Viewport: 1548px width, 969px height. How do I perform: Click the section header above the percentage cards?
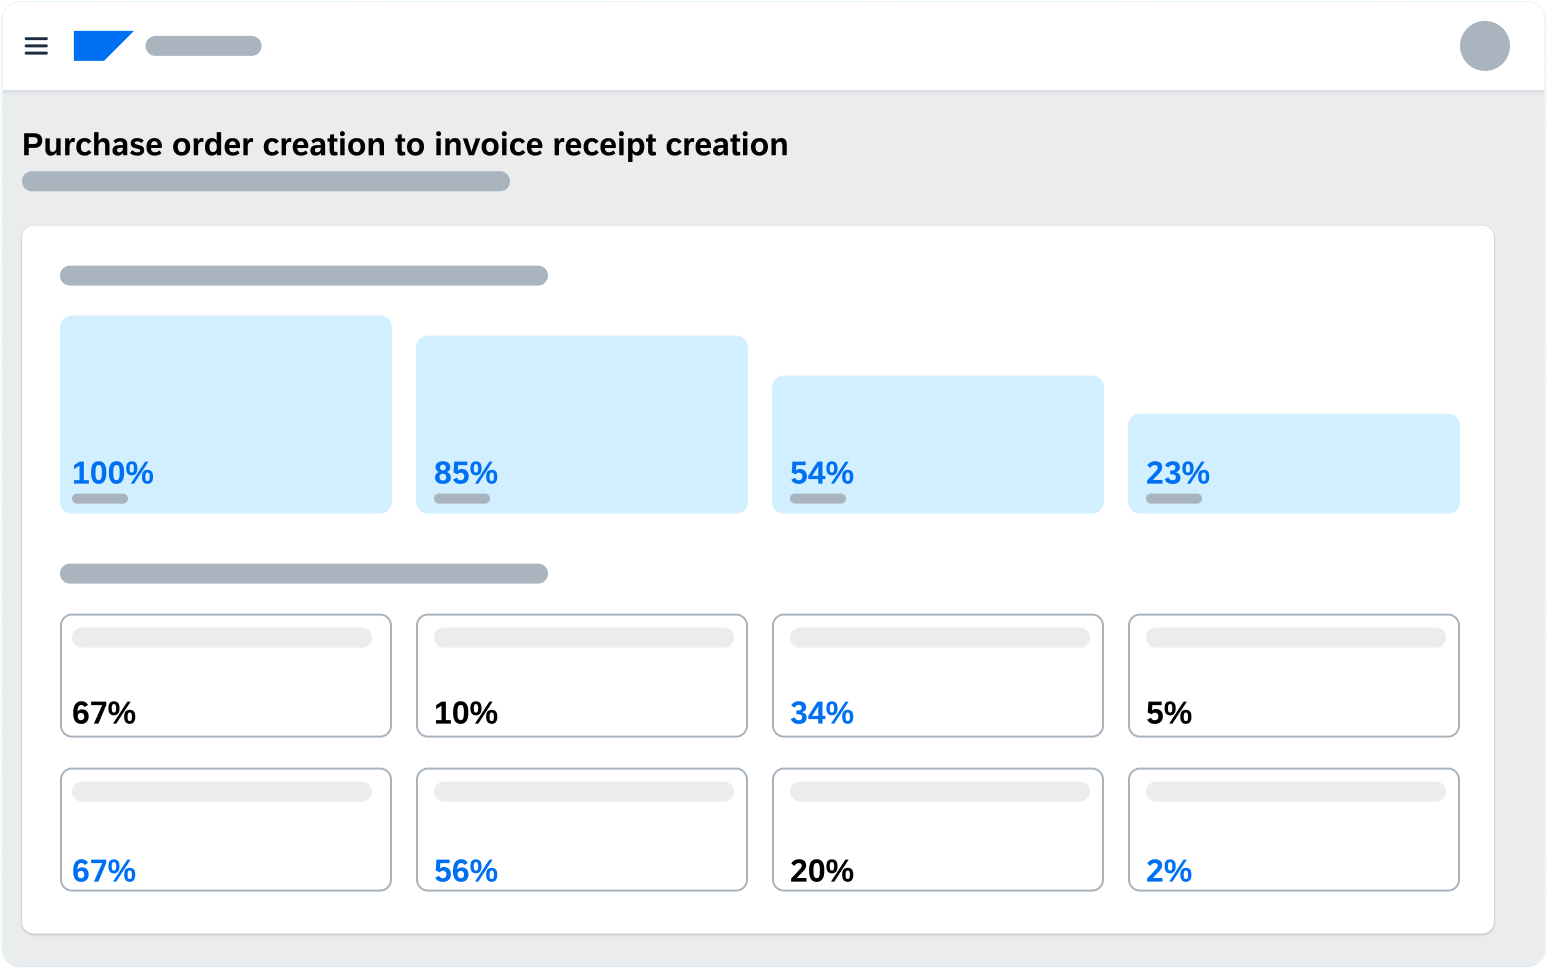(x=304, y=574)
